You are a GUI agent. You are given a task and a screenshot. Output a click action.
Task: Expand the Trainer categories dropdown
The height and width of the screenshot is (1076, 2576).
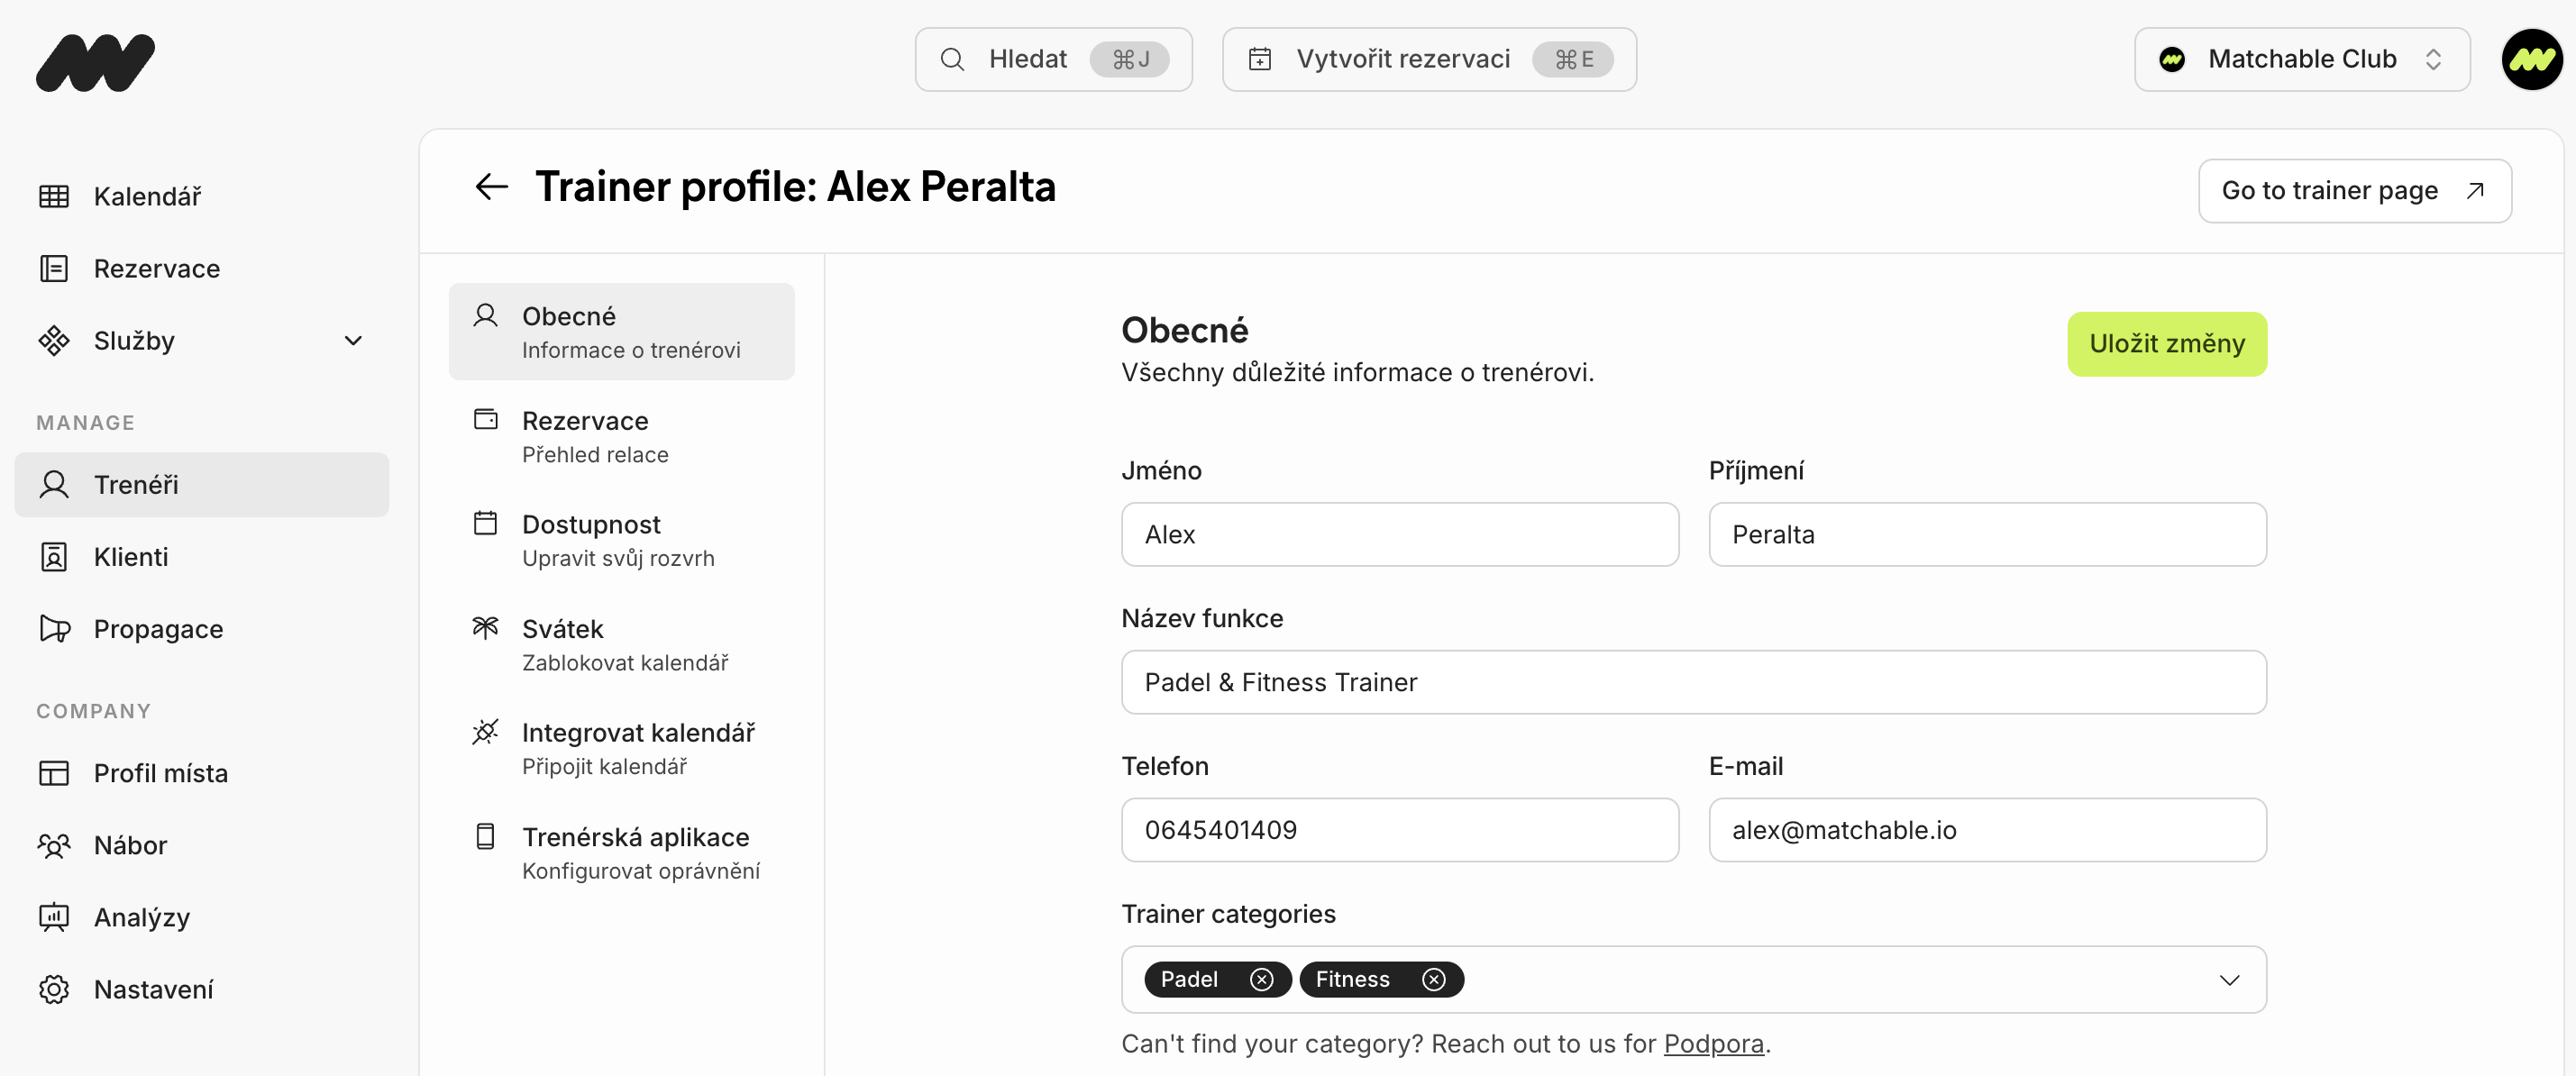click(2228, 980)
